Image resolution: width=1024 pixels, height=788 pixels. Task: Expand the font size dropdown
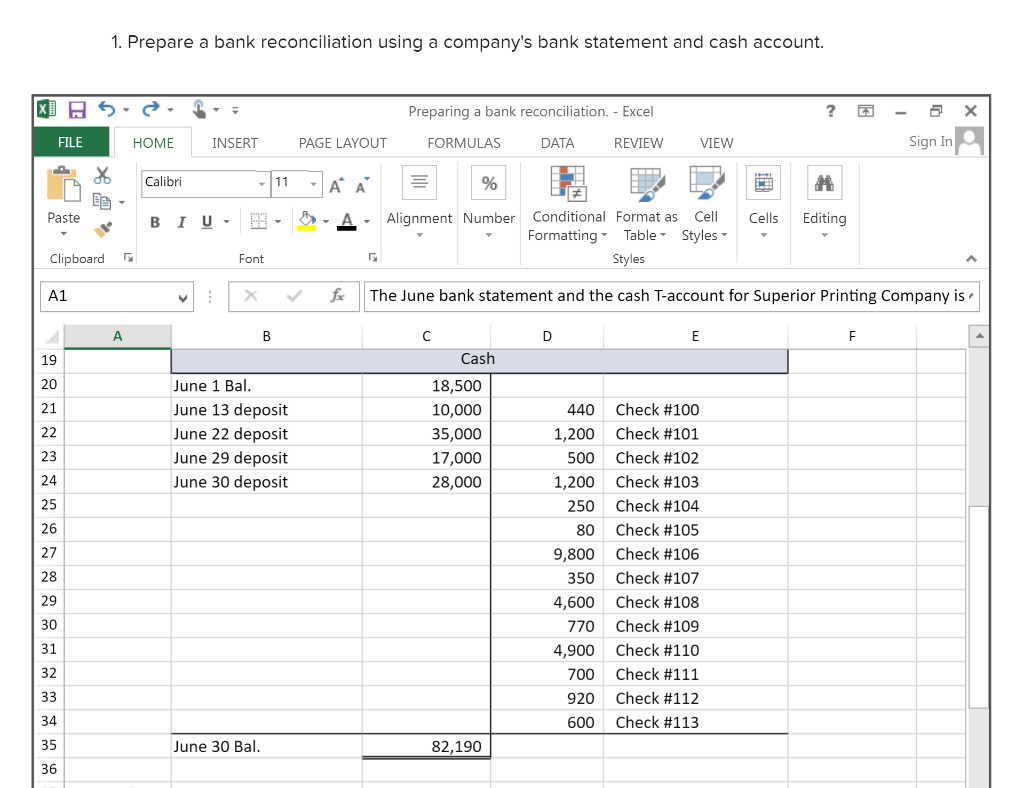coord(312,183)
